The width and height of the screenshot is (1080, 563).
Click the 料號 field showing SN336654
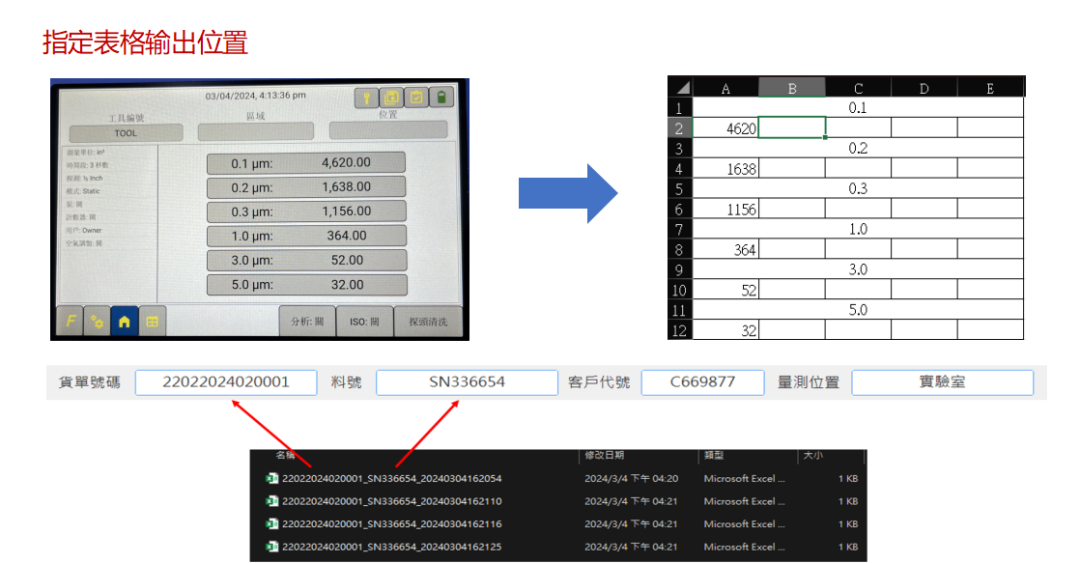coord(466,382)
